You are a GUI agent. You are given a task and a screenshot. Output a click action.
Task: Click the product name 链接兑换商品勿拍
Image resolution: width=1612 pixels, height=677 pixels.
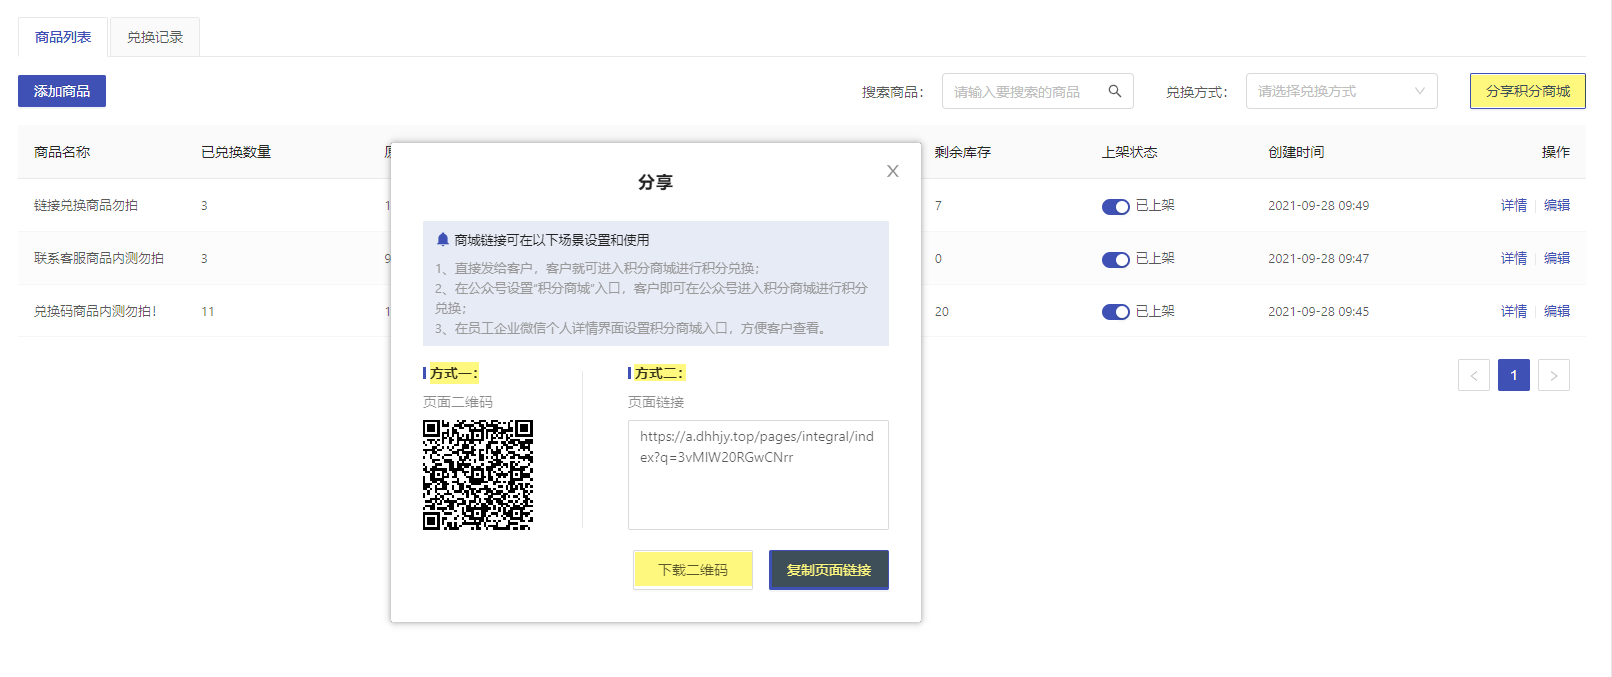tap(86, 205)
